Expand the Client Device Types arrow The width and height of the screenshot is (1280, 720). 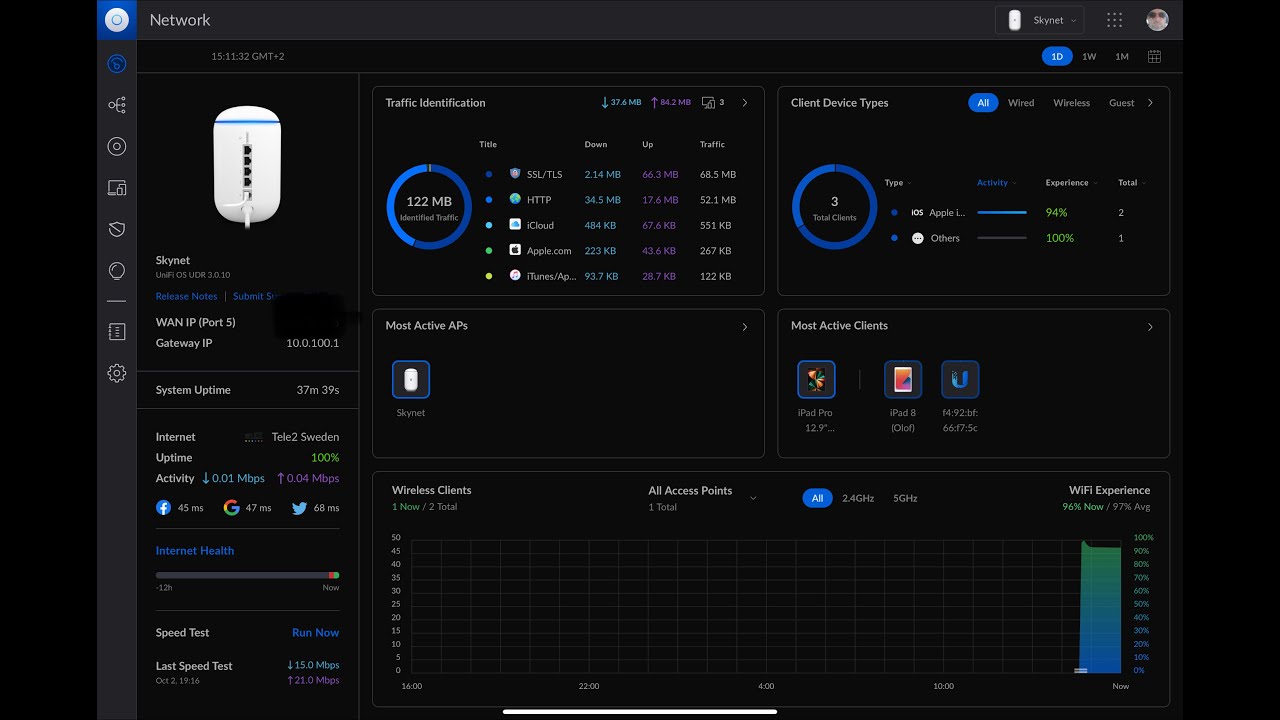[x=1150, y=103]
